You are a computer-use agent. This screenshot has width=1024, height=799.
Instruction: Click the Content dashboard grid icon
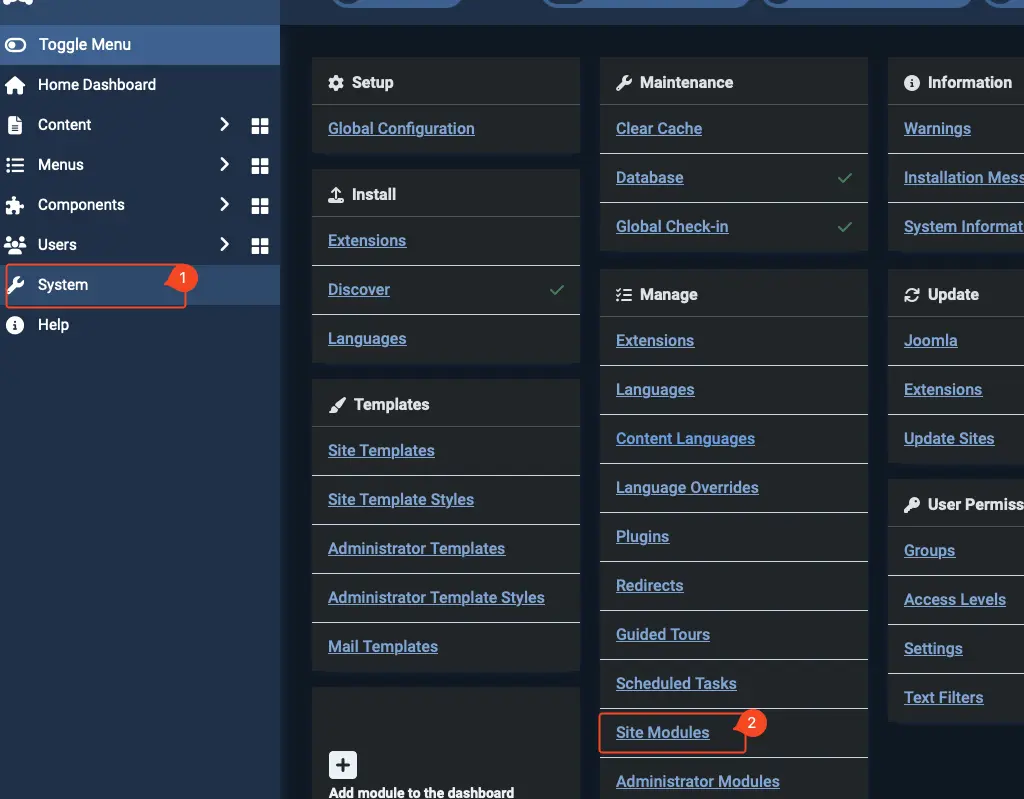pyautogui.click(x=260, y=126)
